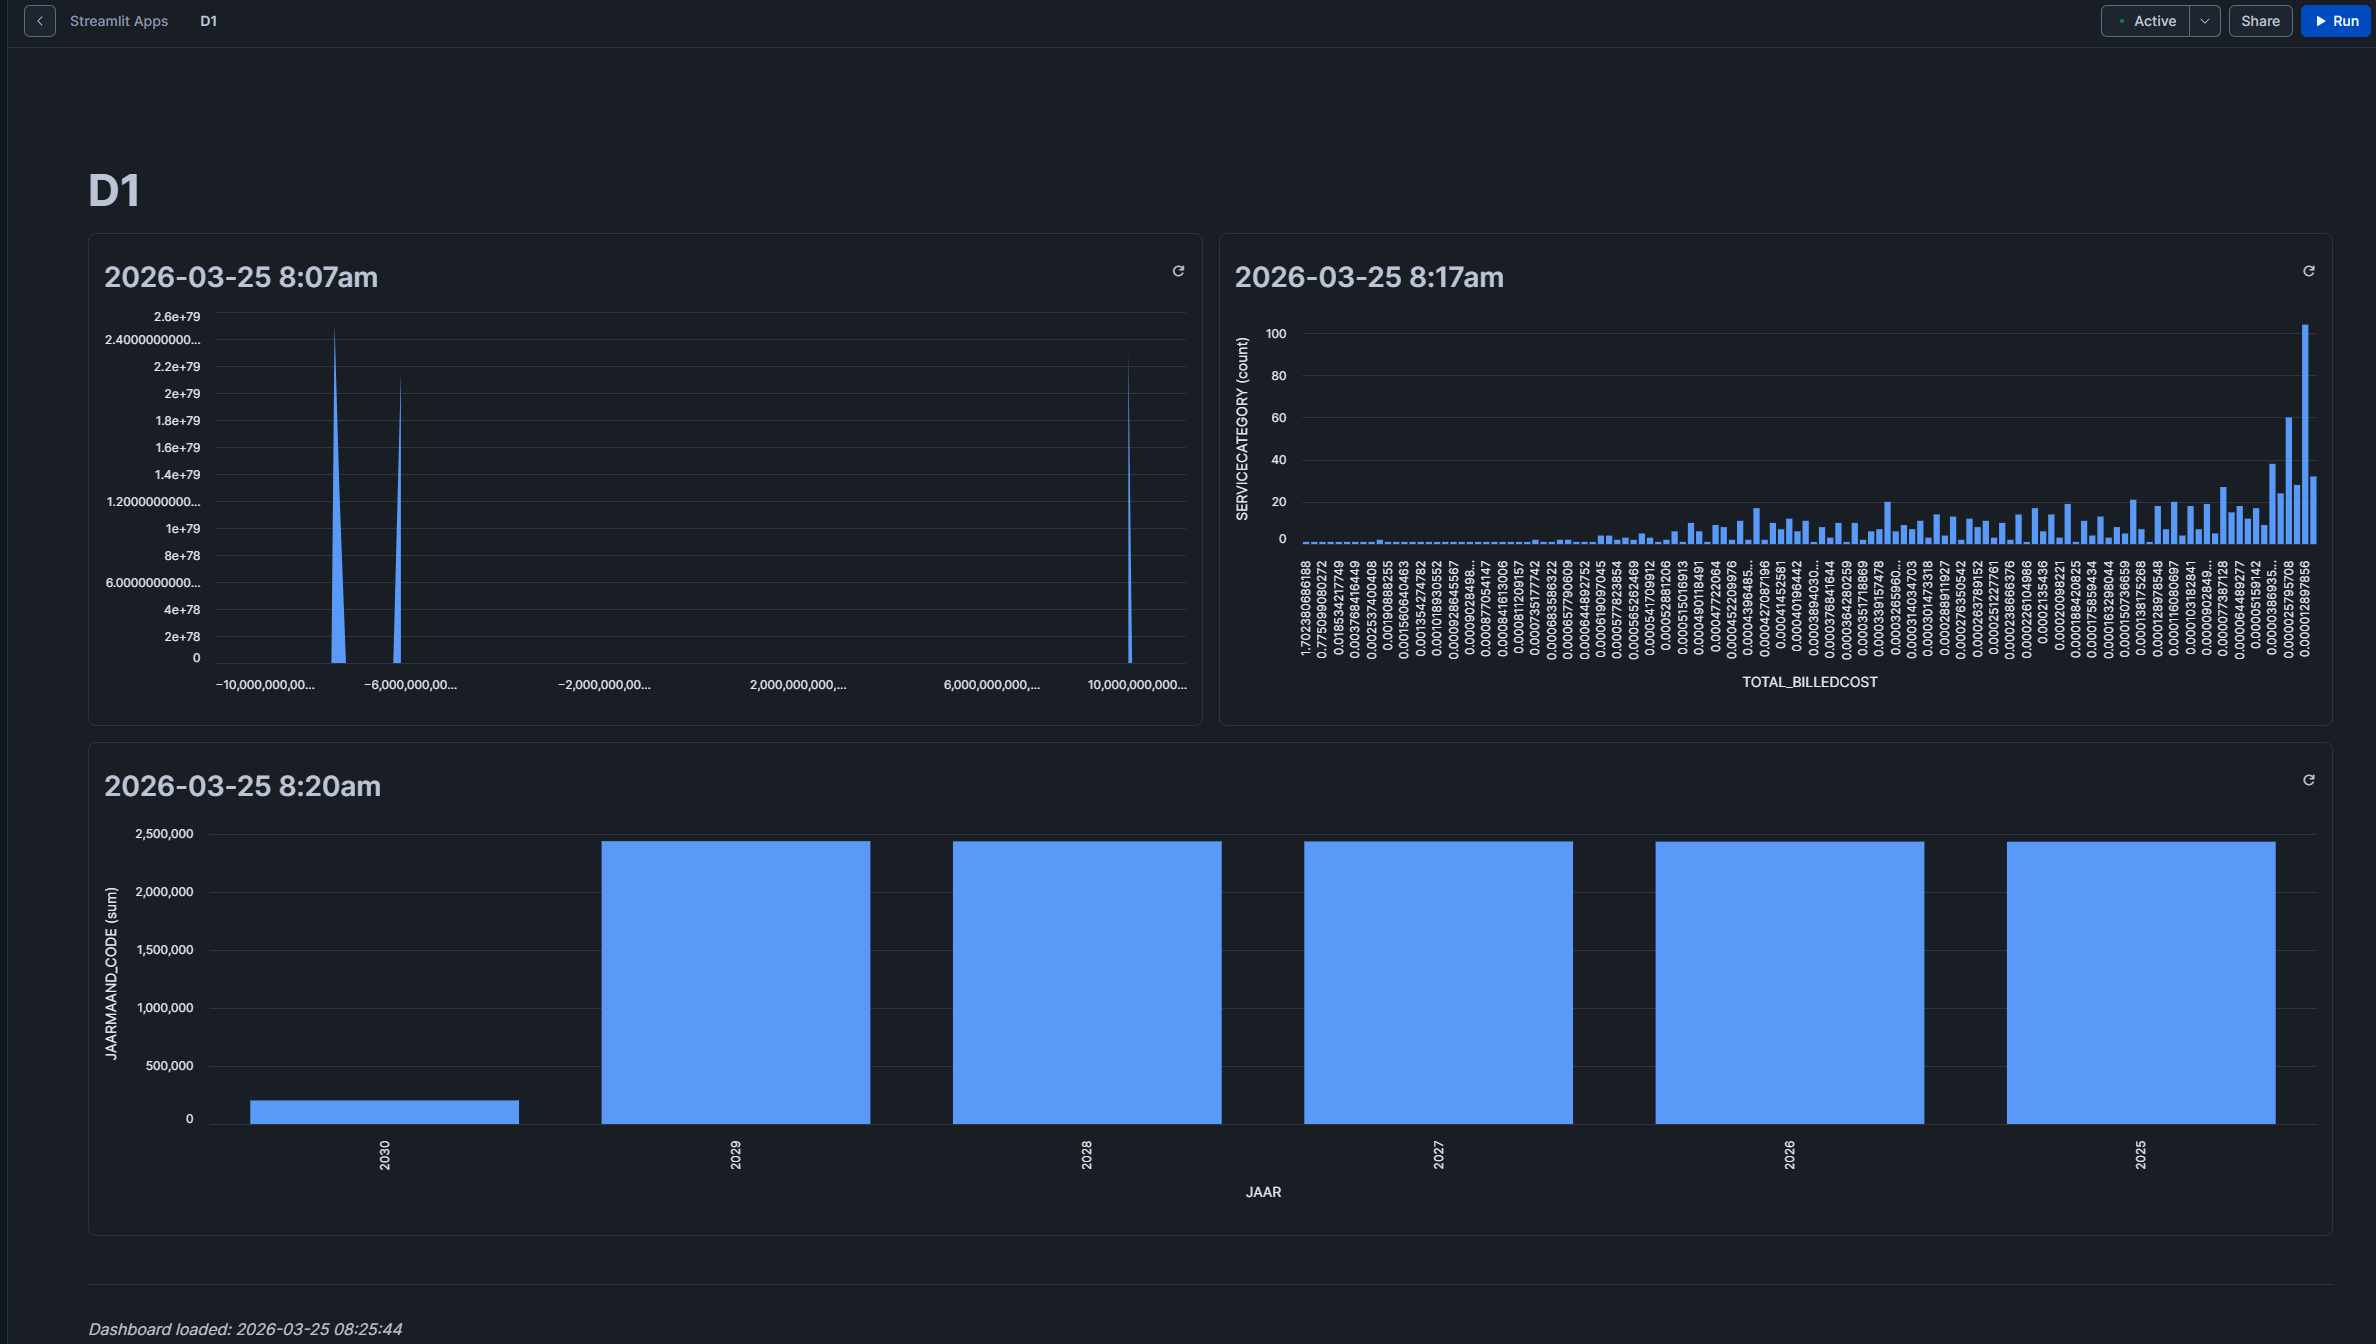Click the D1 breadcrumb label
Viewport: 2376px width, 1344px height.
[208, 21]
